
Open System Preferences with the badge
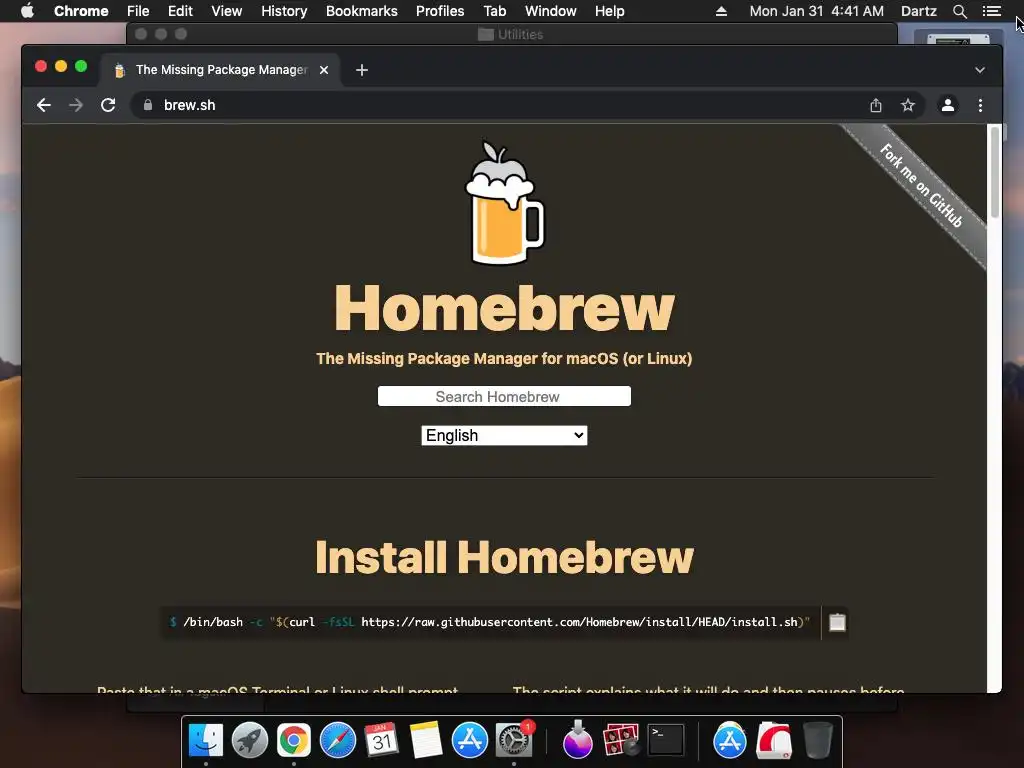(514, 740)
